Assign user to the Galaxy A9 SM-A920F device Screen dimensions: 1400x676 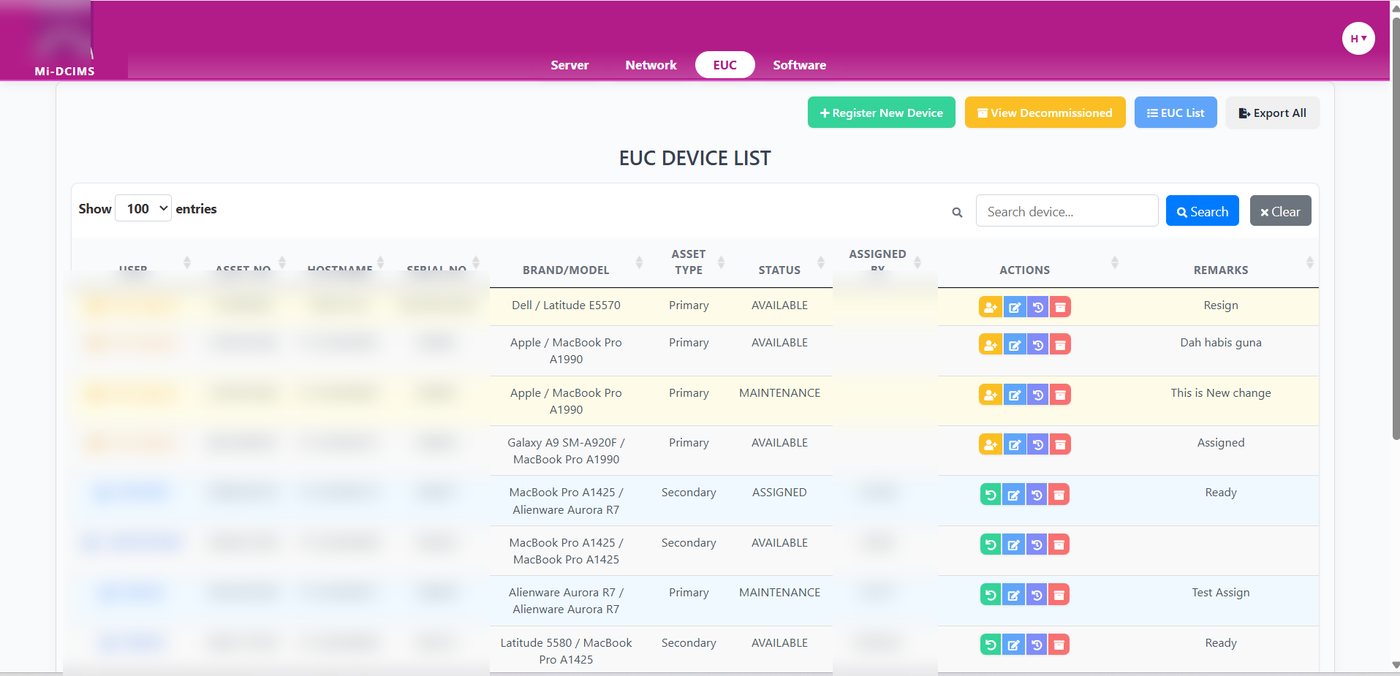pyautogui.click(x=990, y=444)
